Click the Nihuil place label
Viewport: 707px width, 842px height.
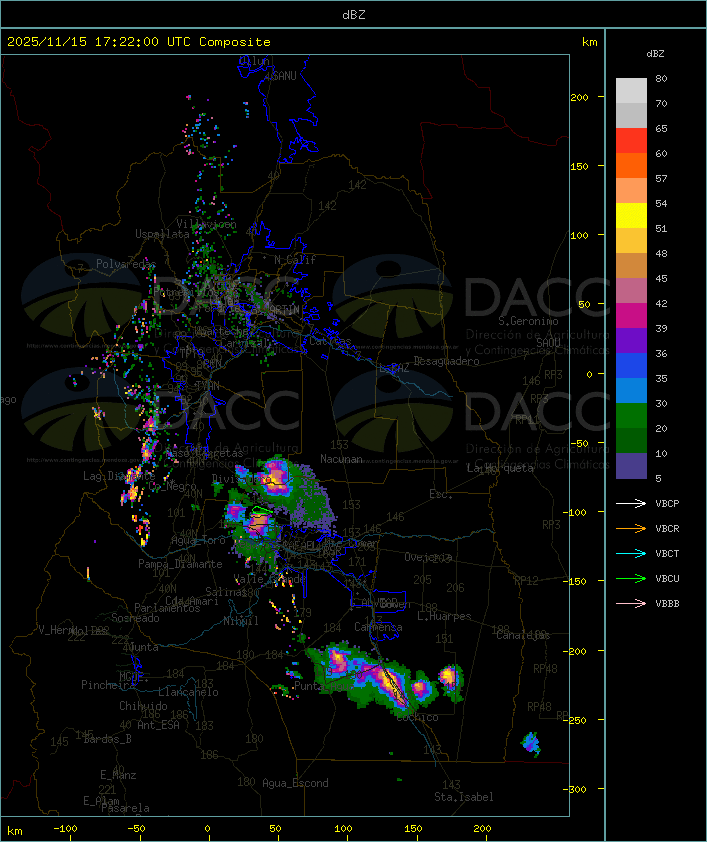coord(241,621)
